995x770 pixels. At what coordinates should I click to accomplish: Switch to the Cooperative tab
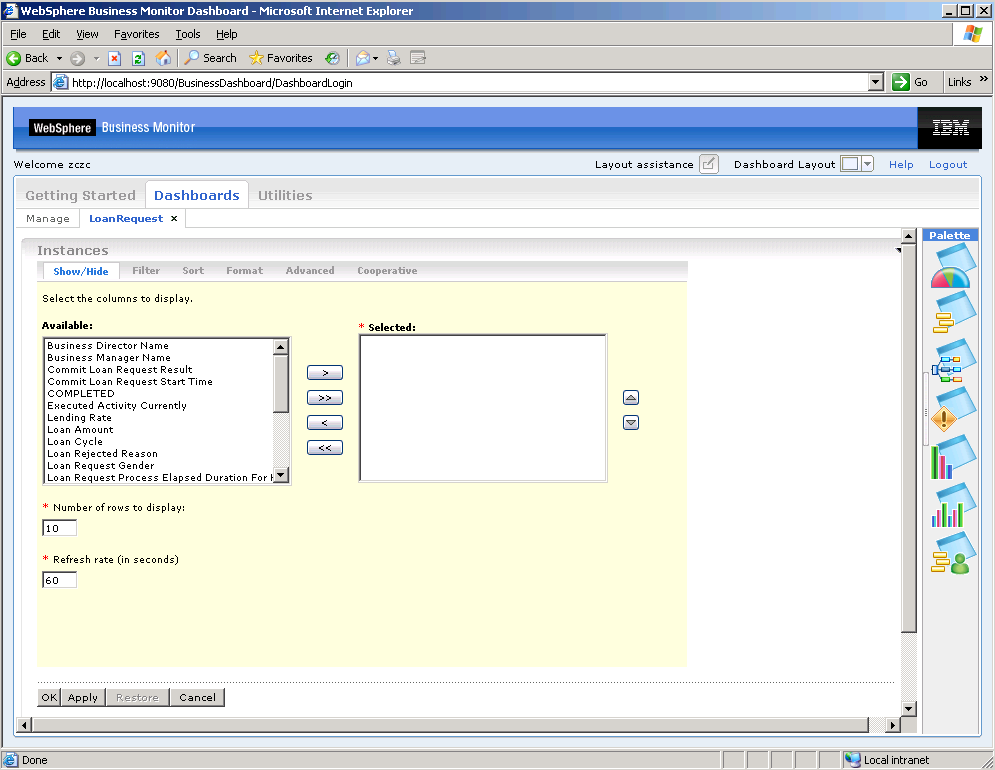[387, 270]
